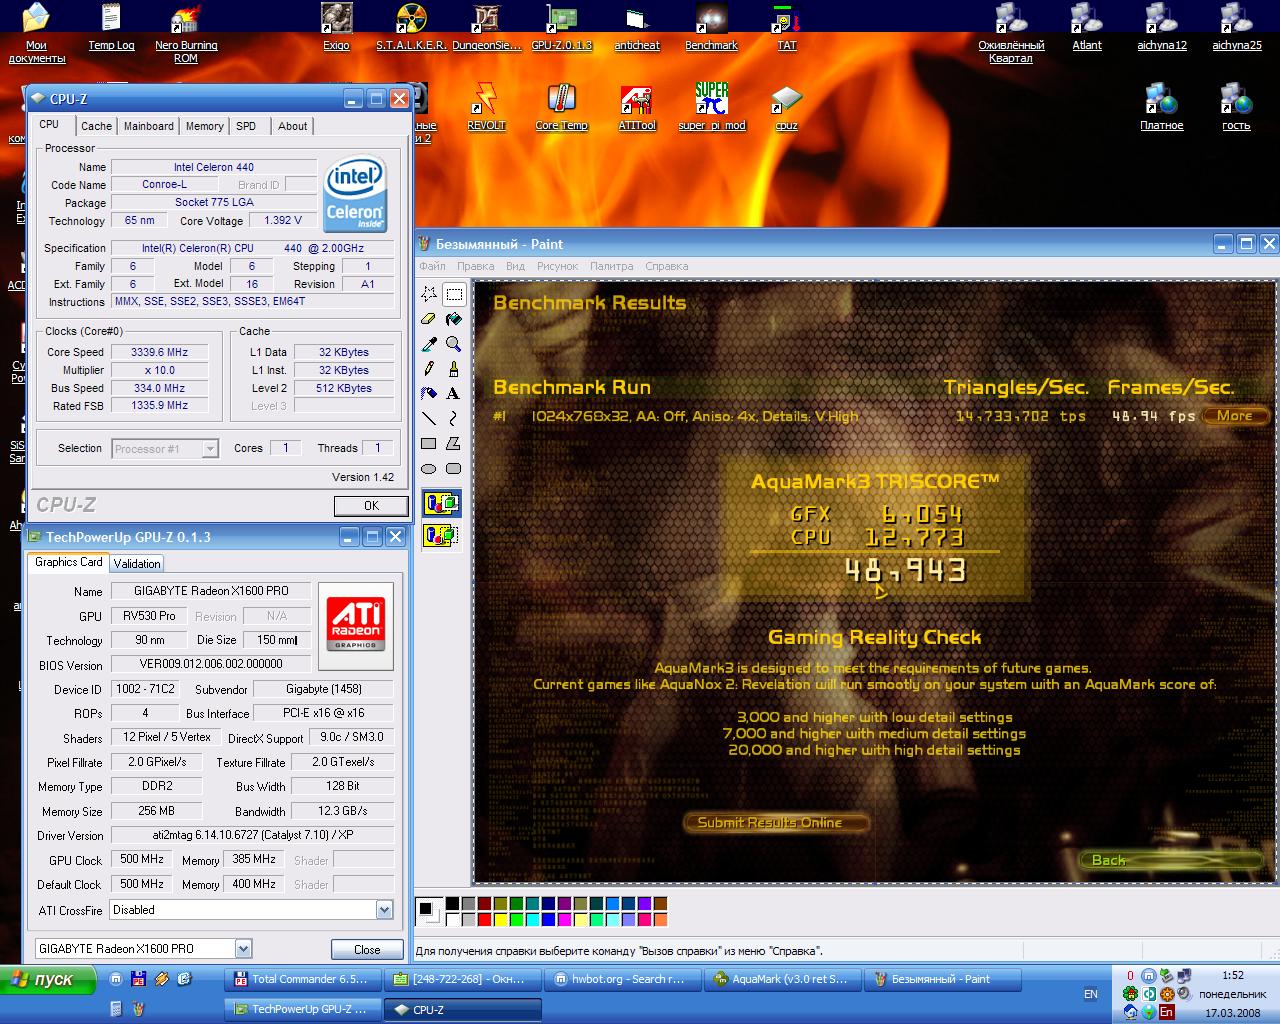Choose the Pencil tool in Paint
The image size is (1280, 1024).
pyautogui.click(x=429, y=369)
